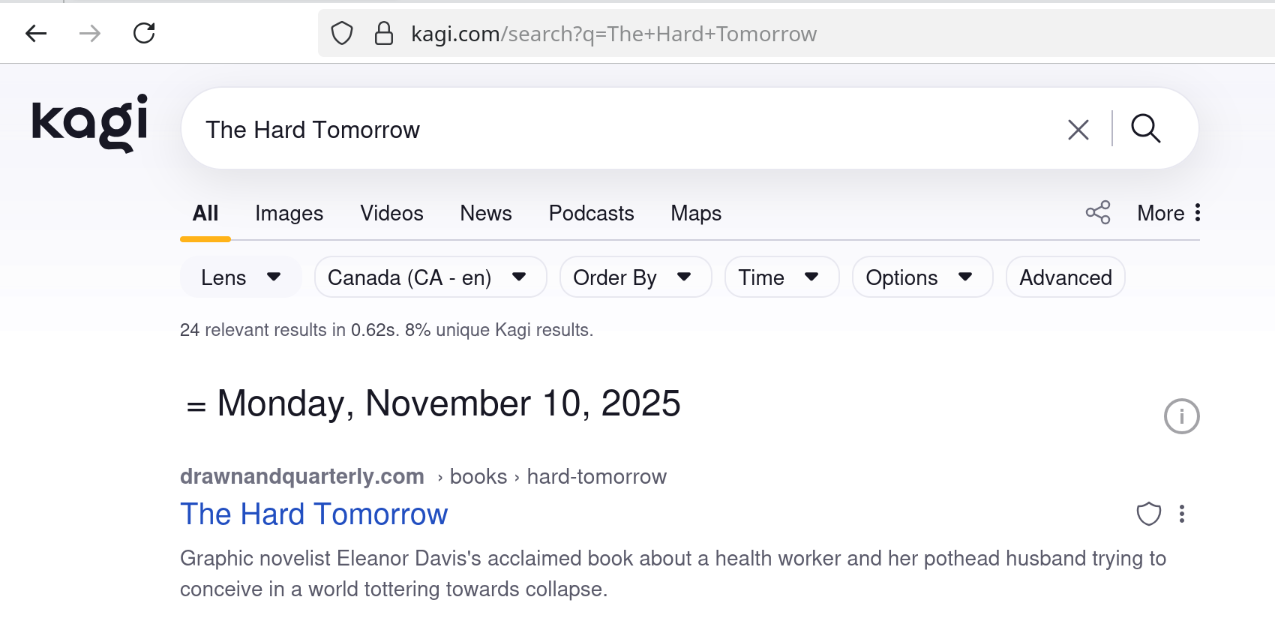The width and height of the screenshot is (1275, 640).
Task: Open three-dot menu for first result
Action: (1182, 514)
